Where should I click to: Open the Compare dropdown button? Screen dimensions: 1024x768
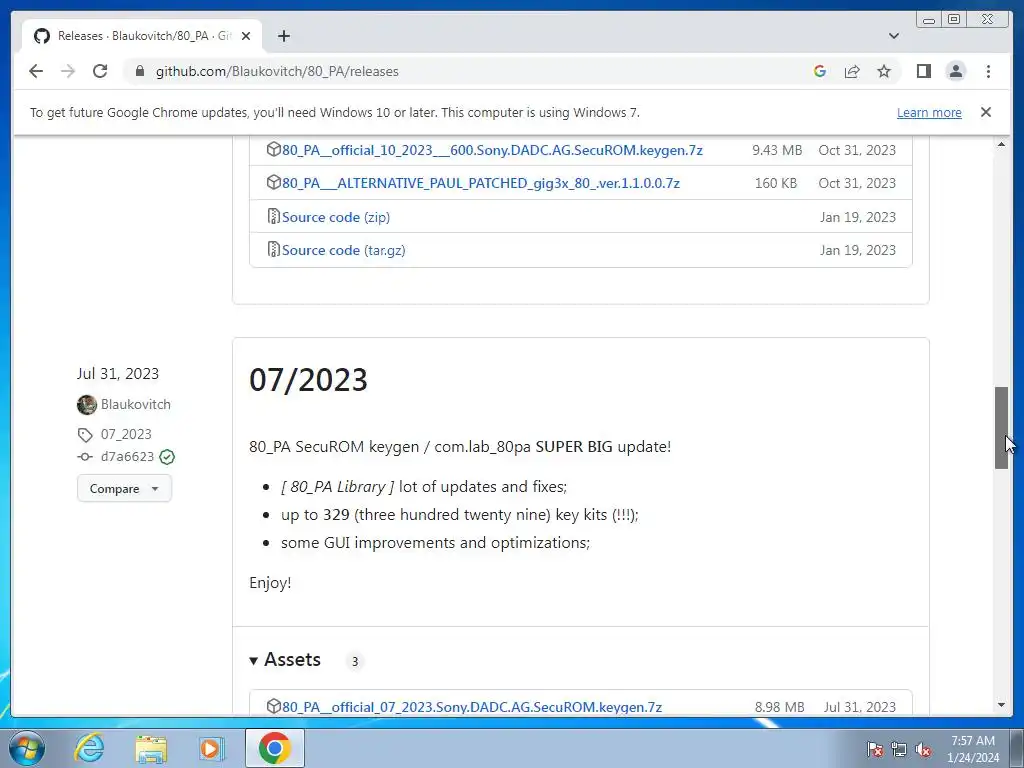coord(124,488)
